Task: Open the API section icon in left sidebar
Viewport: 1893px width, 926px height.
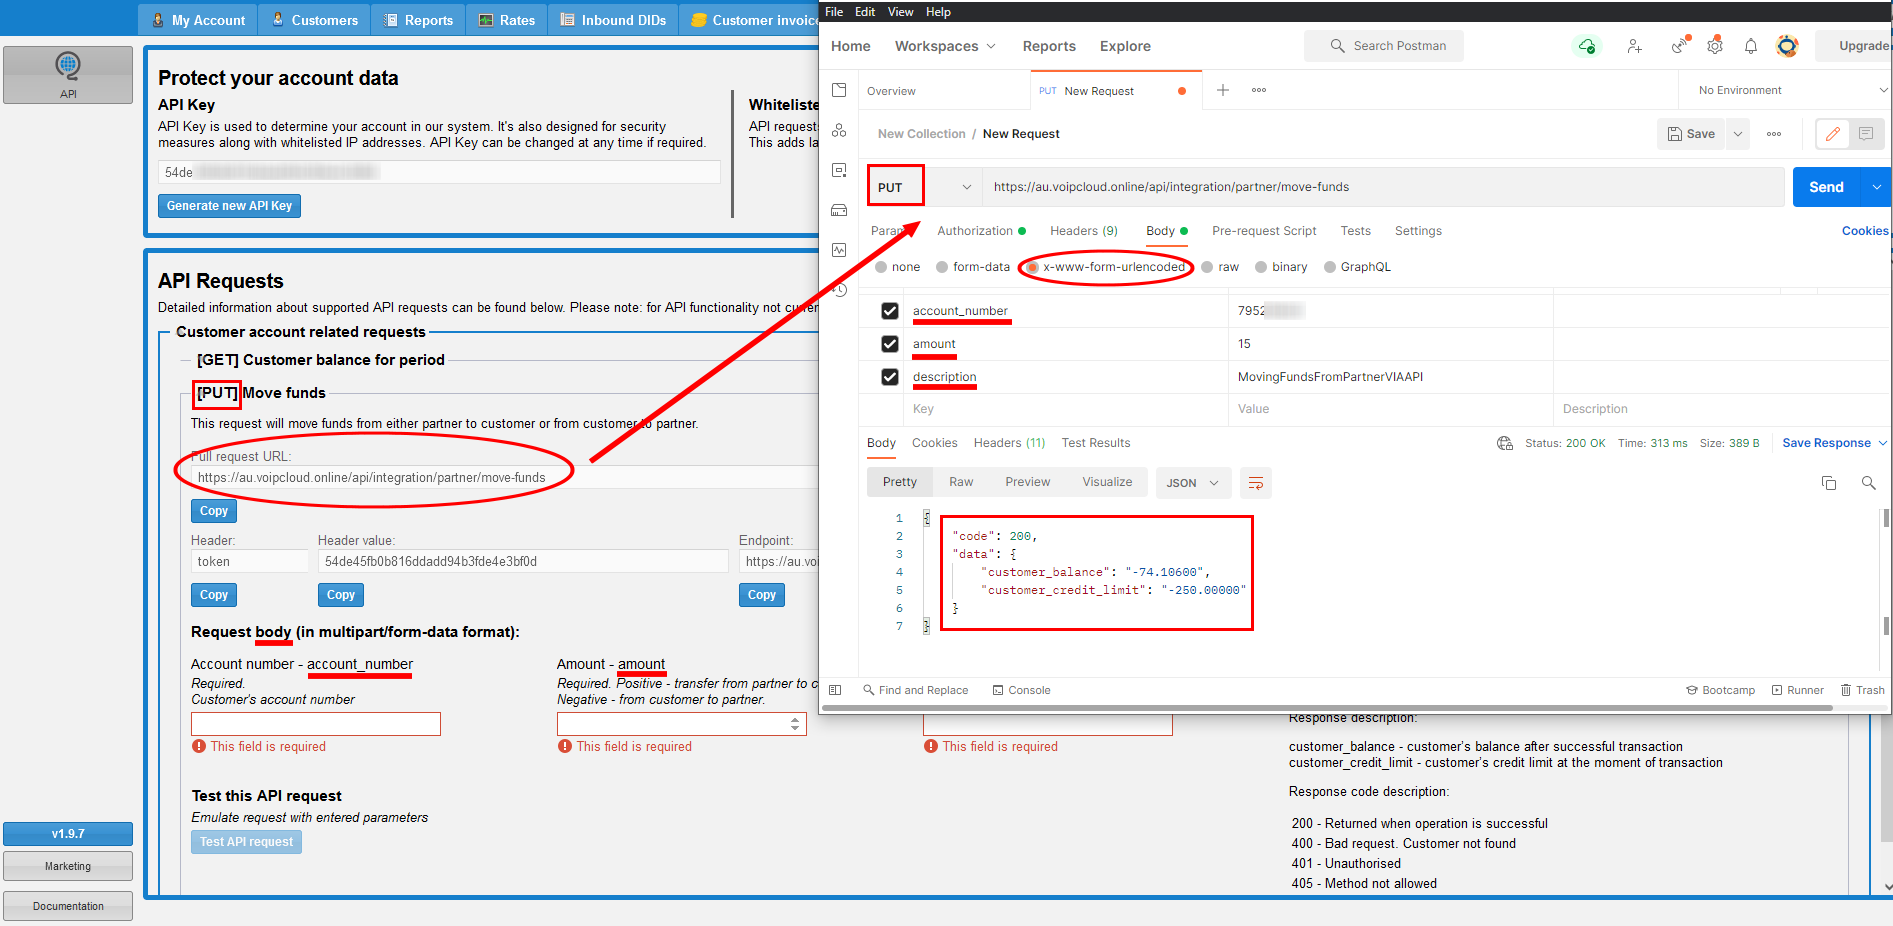Action: point(68,75)
